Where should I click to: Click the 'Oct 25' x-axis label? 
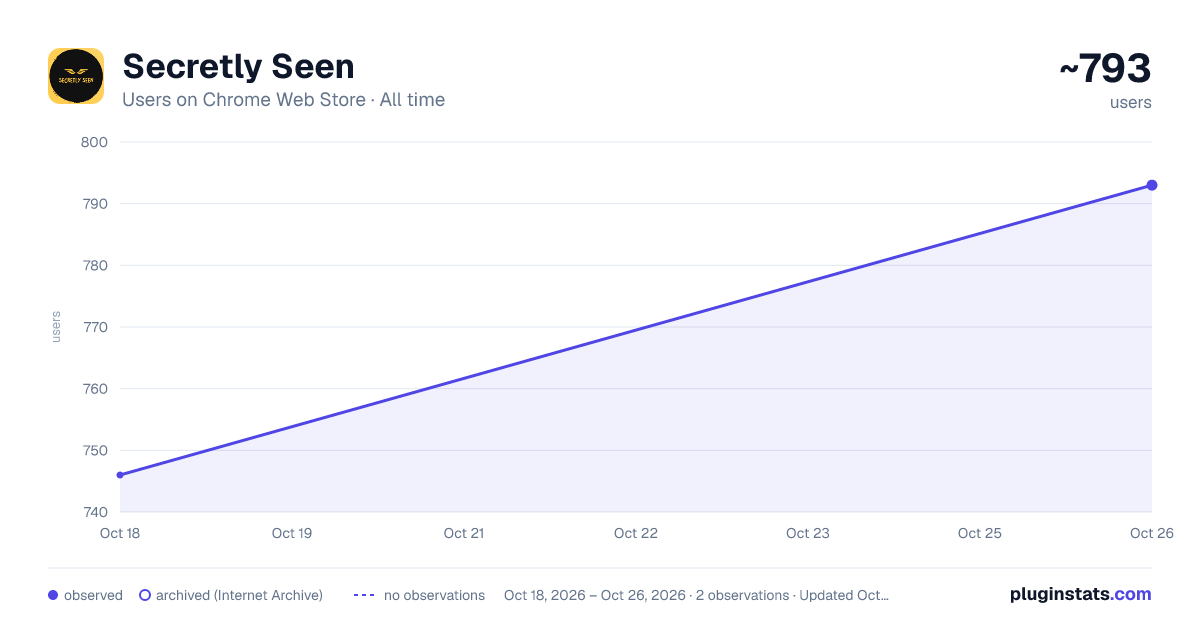pos(980,533)
